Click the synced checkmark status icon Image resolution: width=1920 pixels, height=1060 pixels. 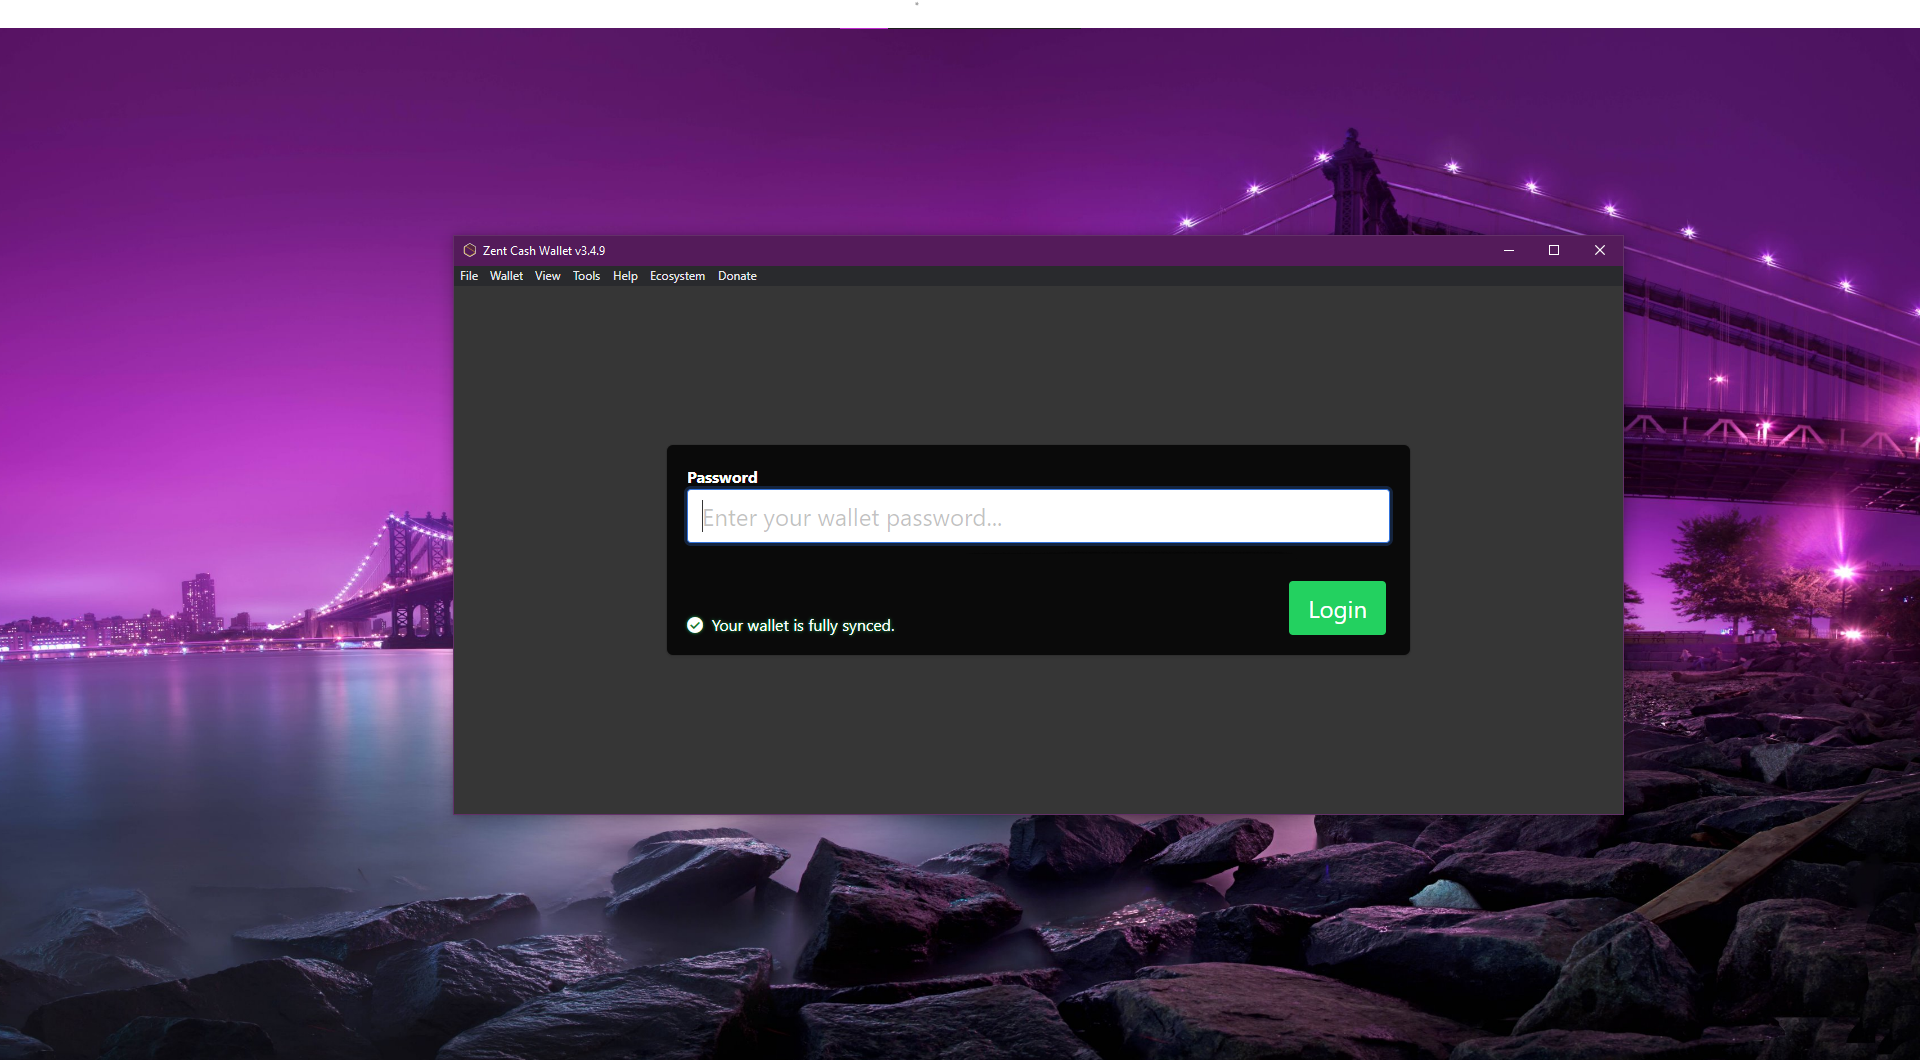695,625
